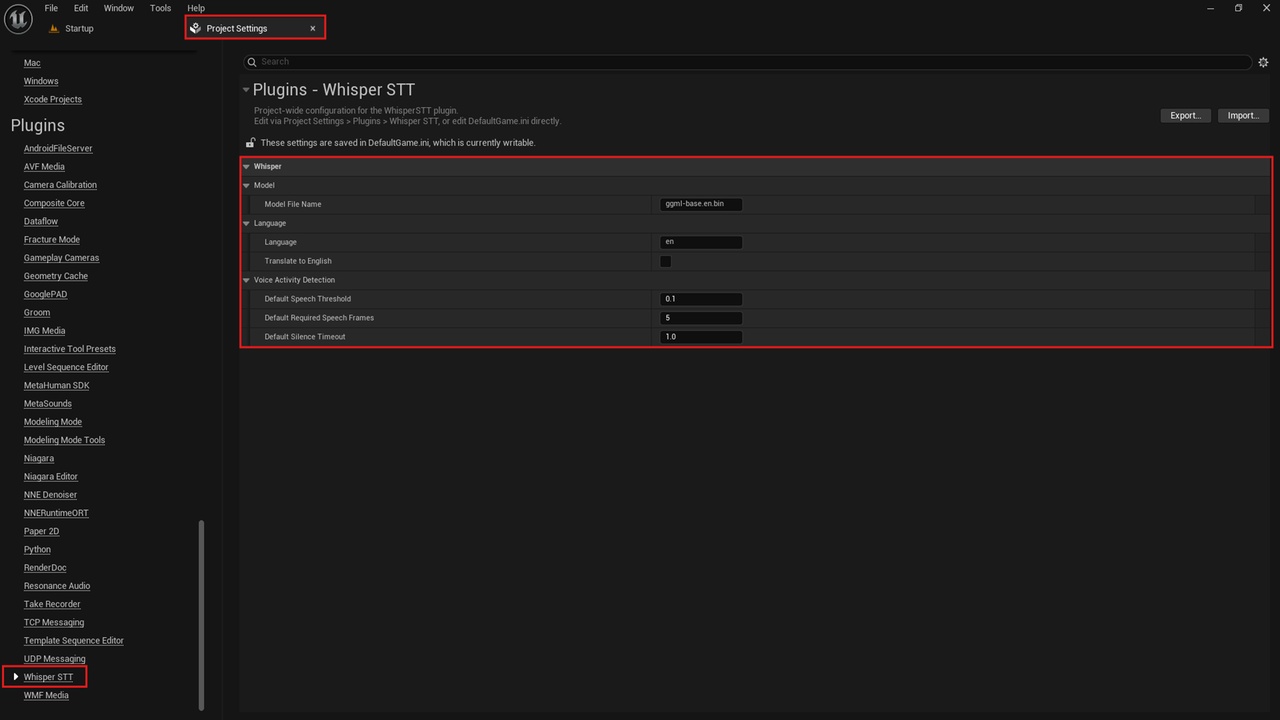Open the settings gear beside the search bar
1280x720 pixels.
click(x=1264, y=62)
